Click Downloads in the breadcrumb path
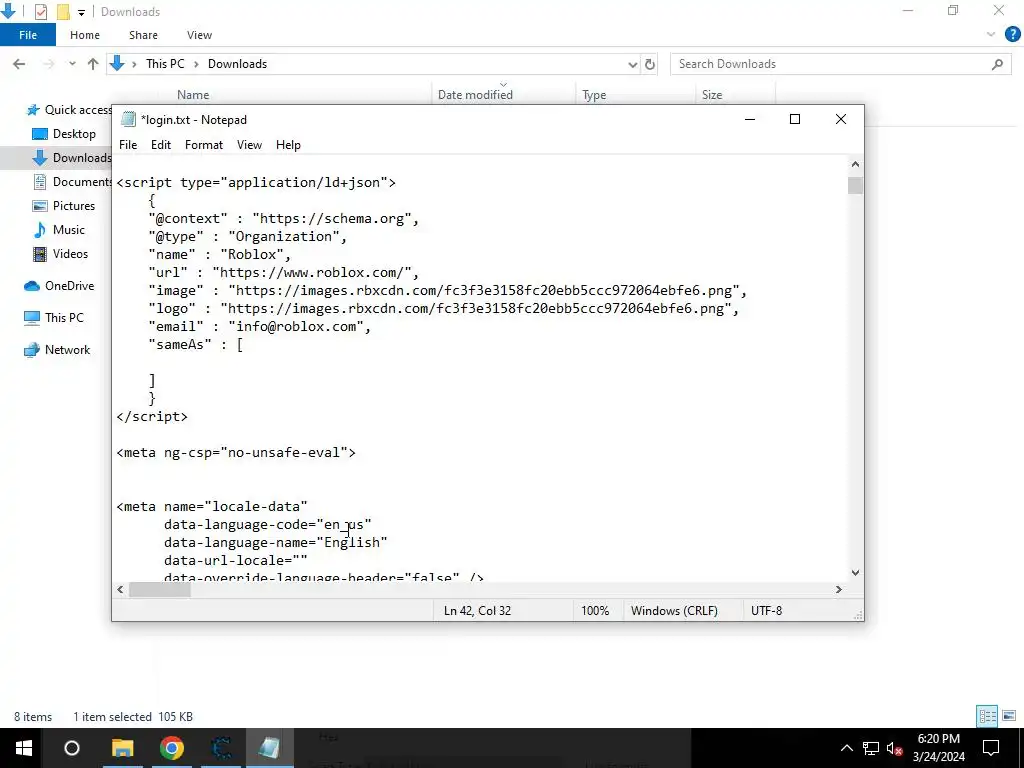 click(237, 64)
